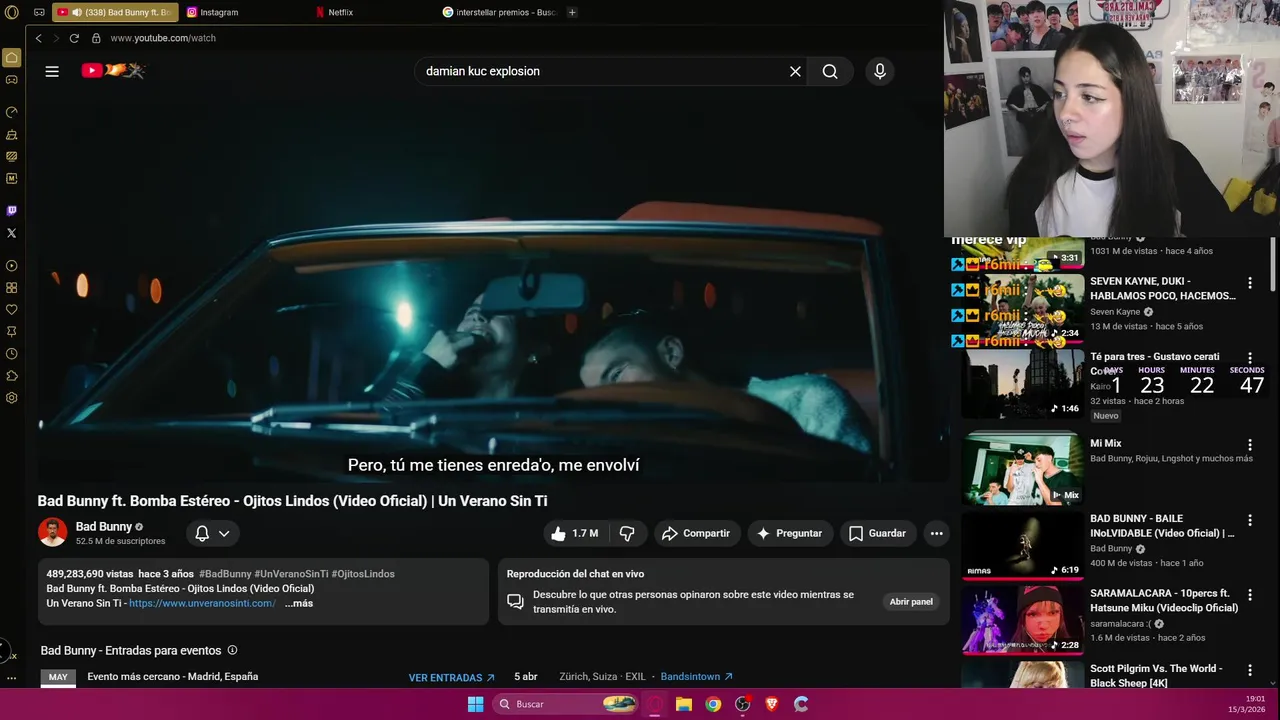This screenshot has height=720, width=1280.
Task: Click the Compartir button
Action: pos(696,533)
